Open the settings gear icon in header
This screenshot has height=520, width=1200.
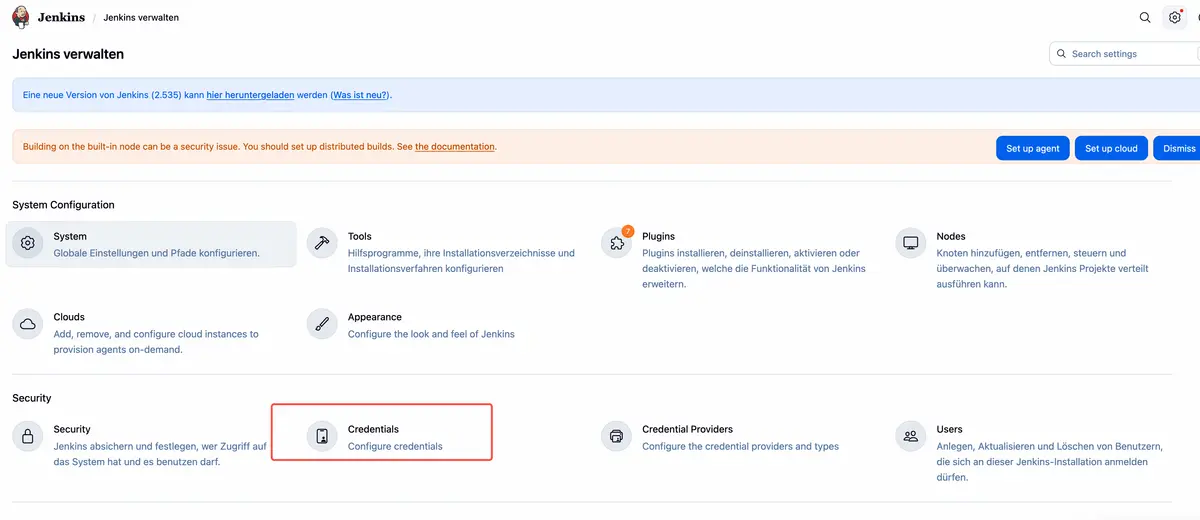click(1175, 17)
